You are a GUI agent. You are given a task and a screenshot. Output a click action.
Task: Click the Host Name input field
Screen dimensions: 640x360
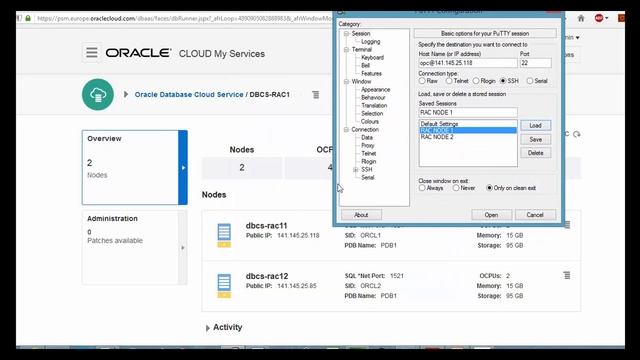tap(468, 63)
